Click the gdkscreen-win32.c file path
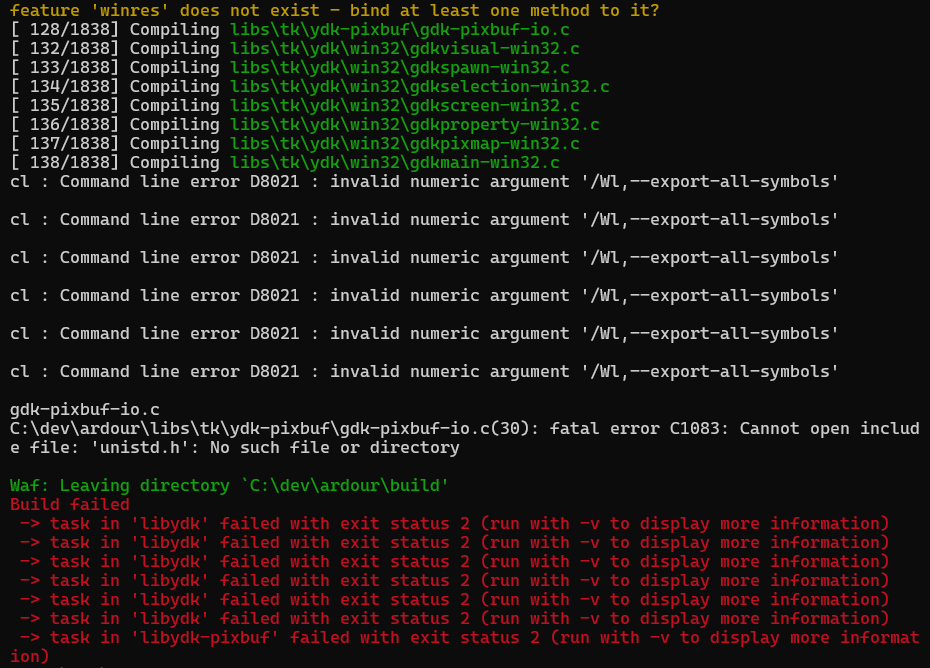This screenshot has height=668, width=930. point(404,105)
